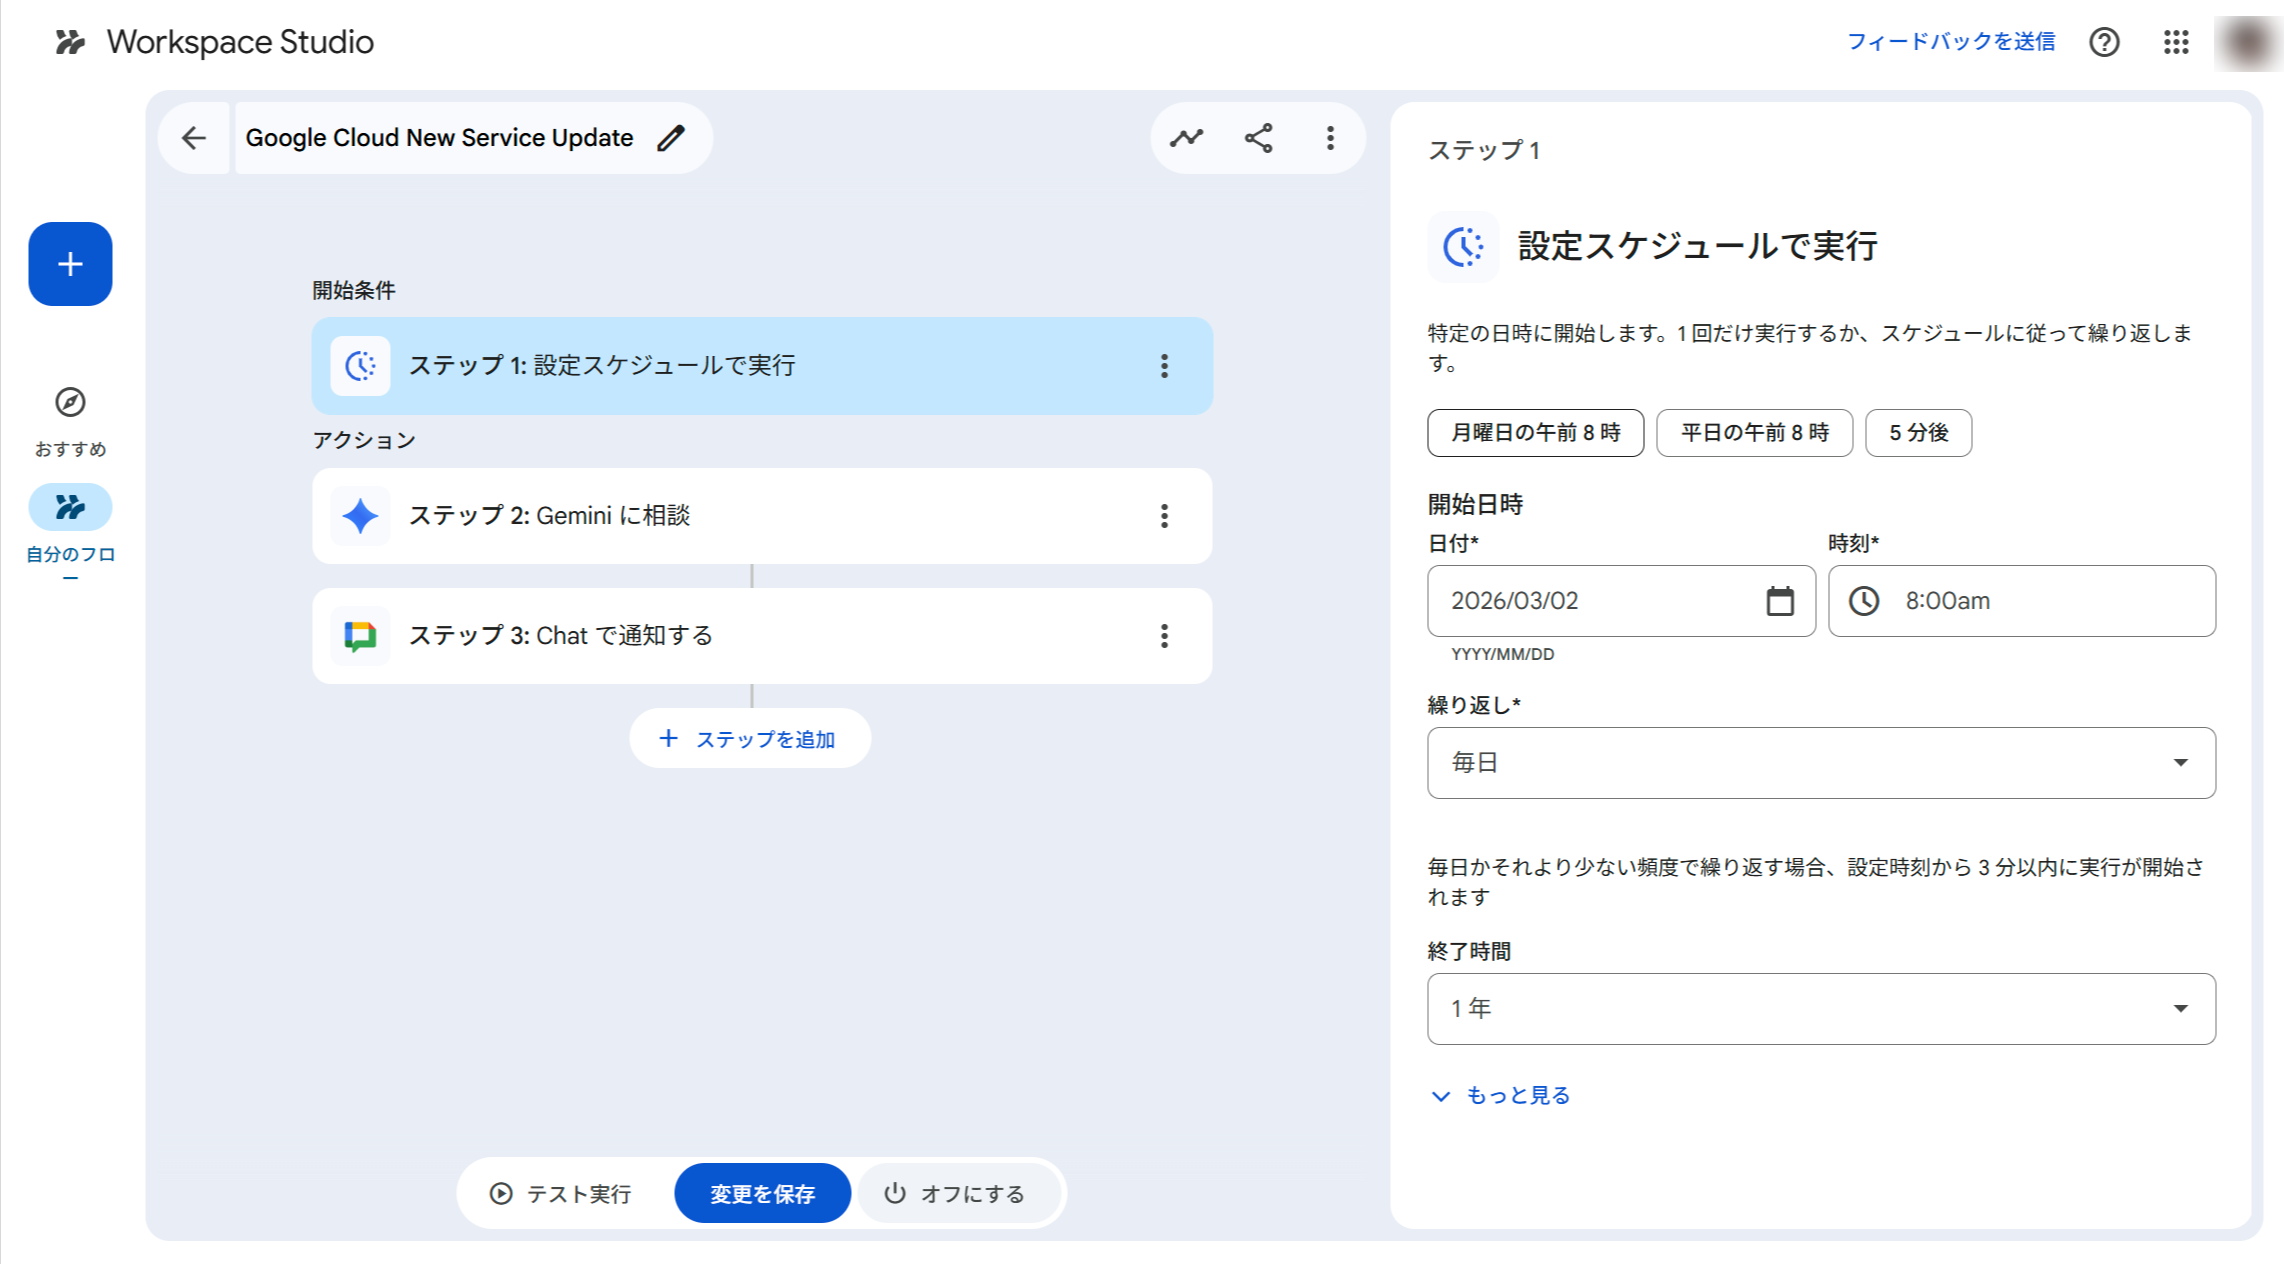Click the flow title Google Cloud New Service Update
This screenshot has height=1264, width=2288.
pyautogui.click(x=439, y=138)
